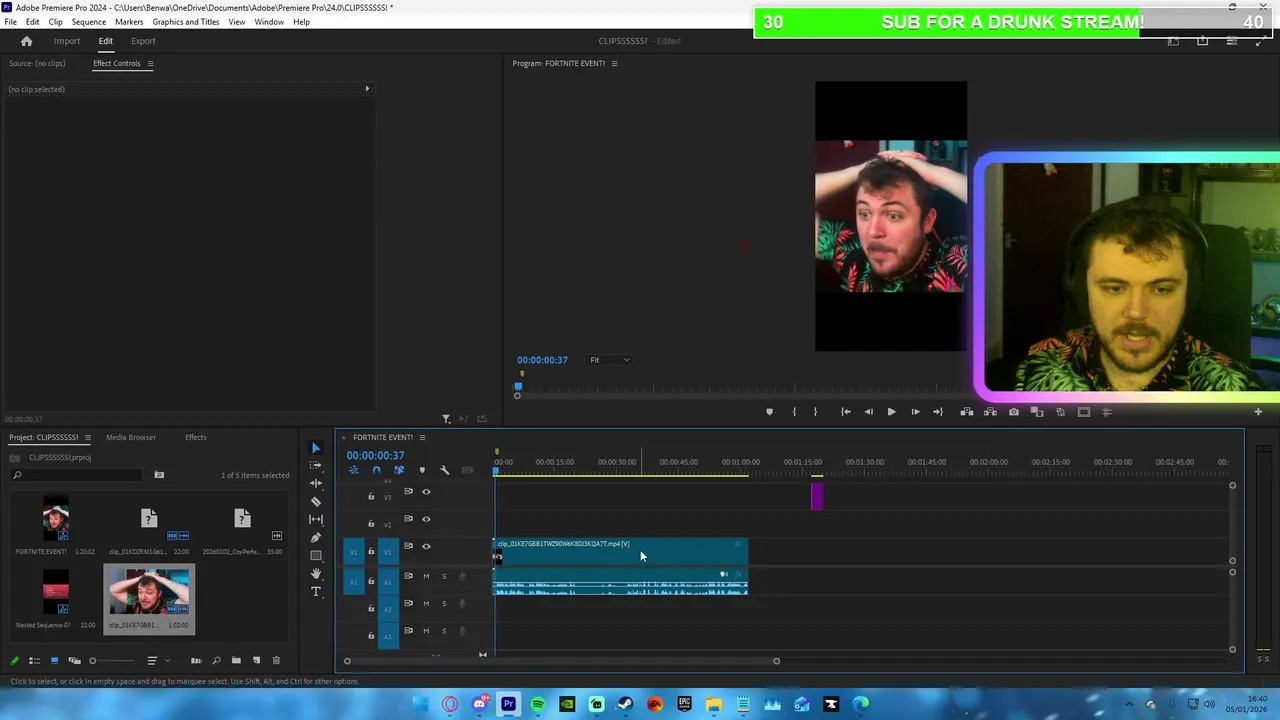
Task: Switch Project panel to icon view
Action: coord(54,660)
